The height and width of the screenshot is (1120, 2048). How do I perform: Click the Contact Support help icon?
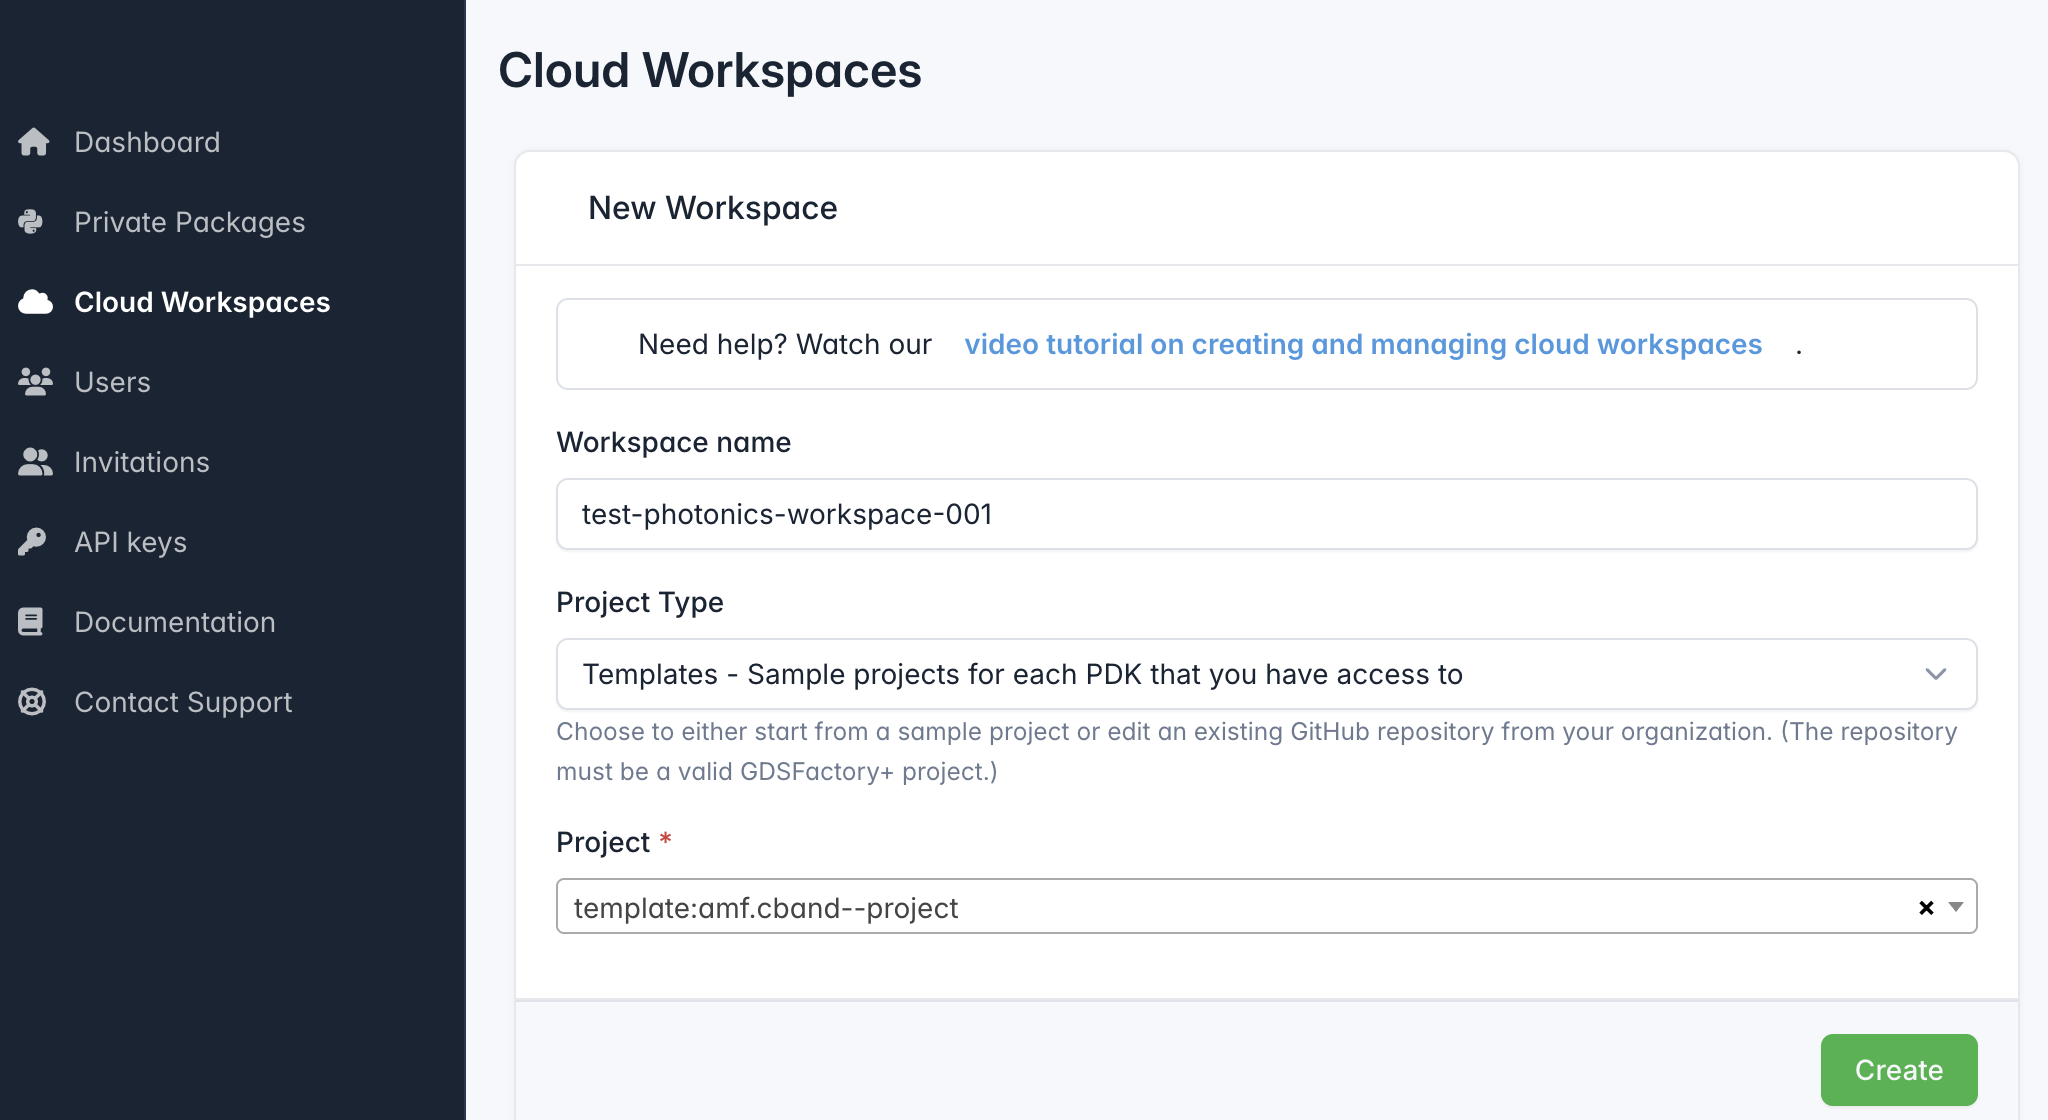click(x=31, y=701)
